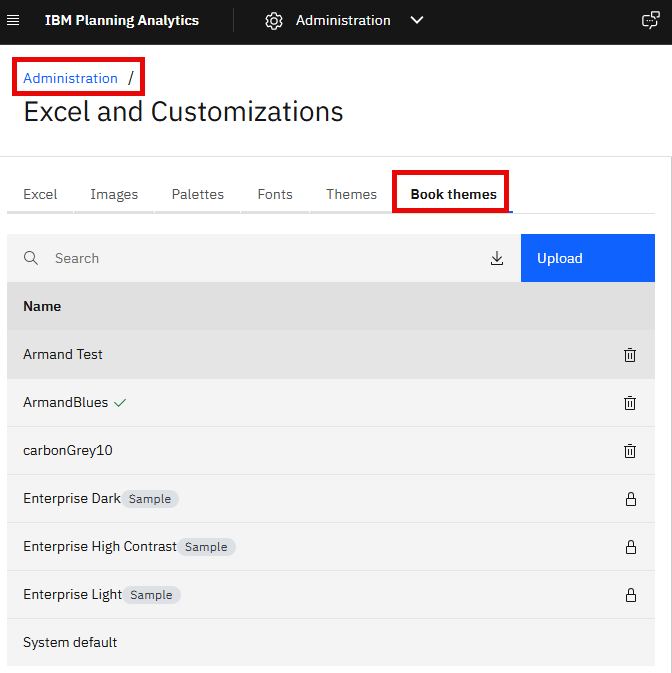Select the System default row
The height and width of the screenshot is (673, 672).
pyautogui.click(x=331, y=643)
